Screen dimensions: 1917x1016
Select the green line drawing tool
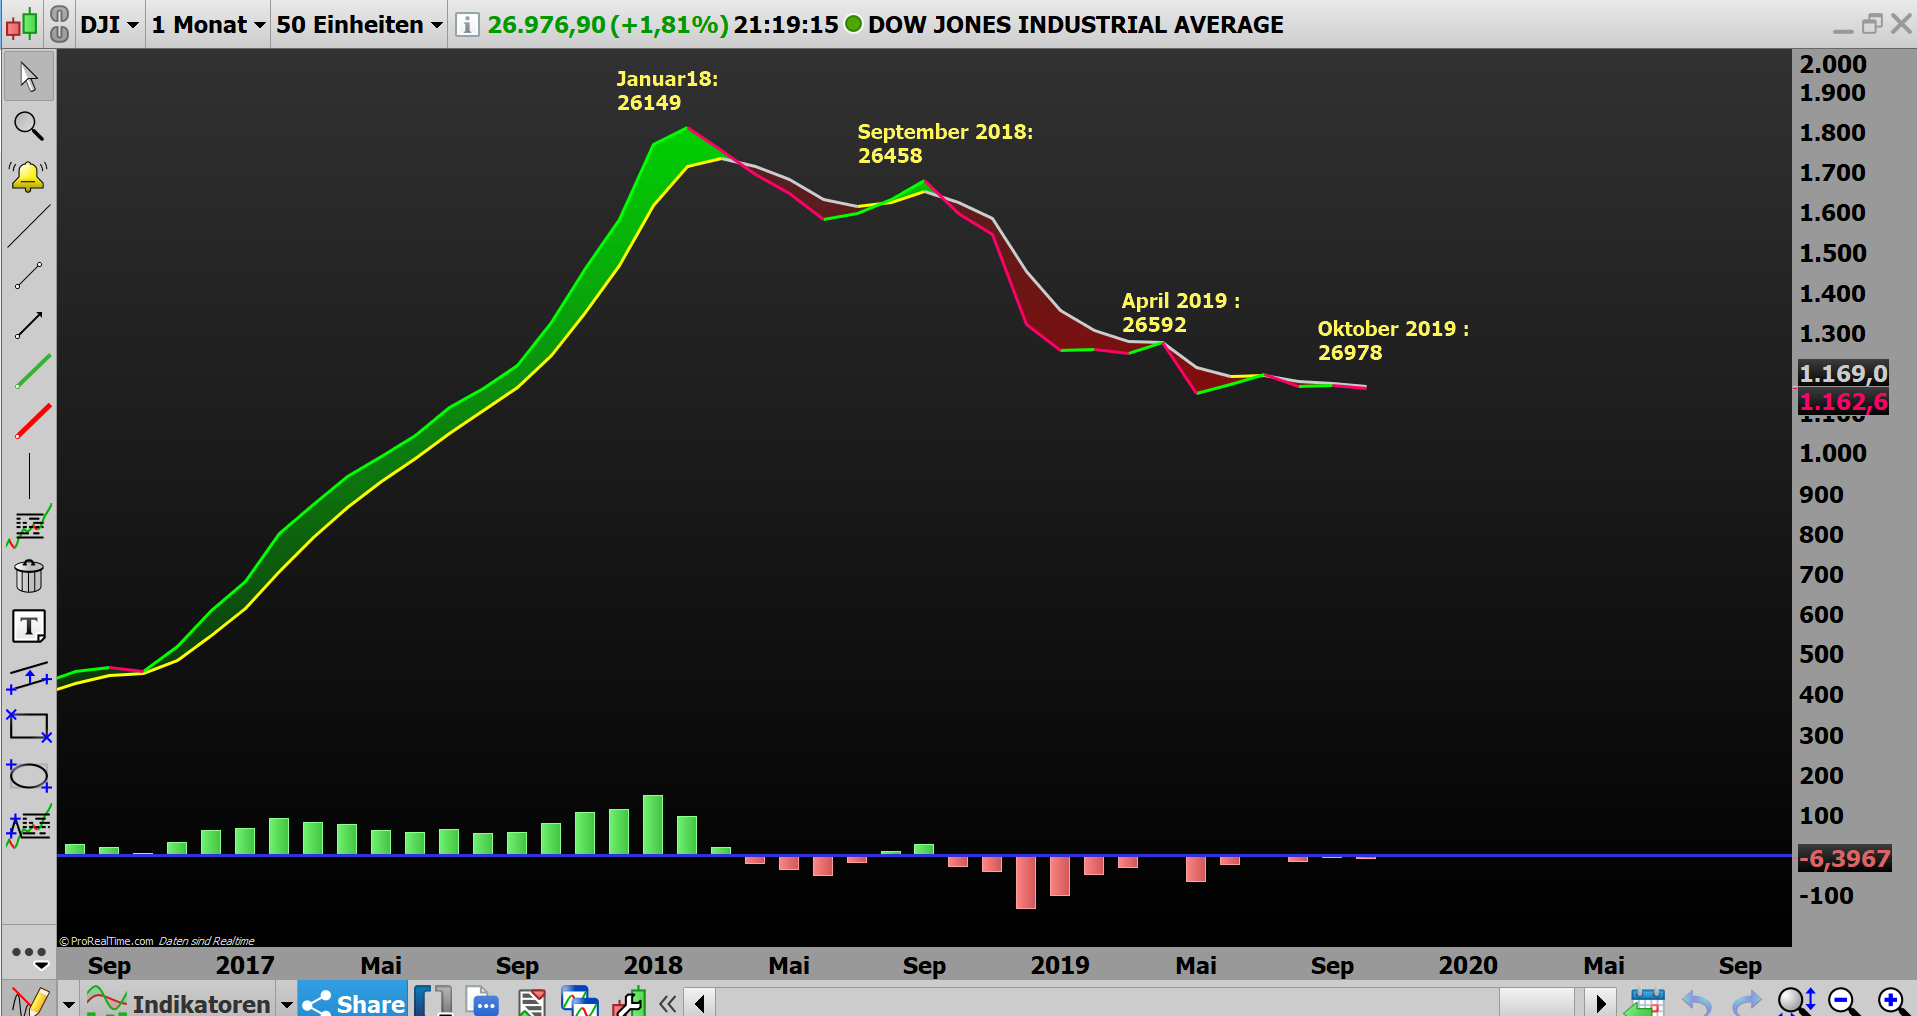33,372
